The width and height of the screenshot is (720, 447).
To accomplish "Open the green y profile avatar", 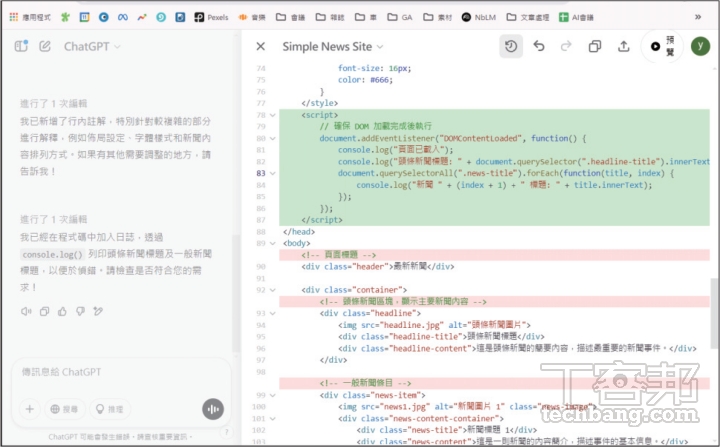I will coord(700,46).
